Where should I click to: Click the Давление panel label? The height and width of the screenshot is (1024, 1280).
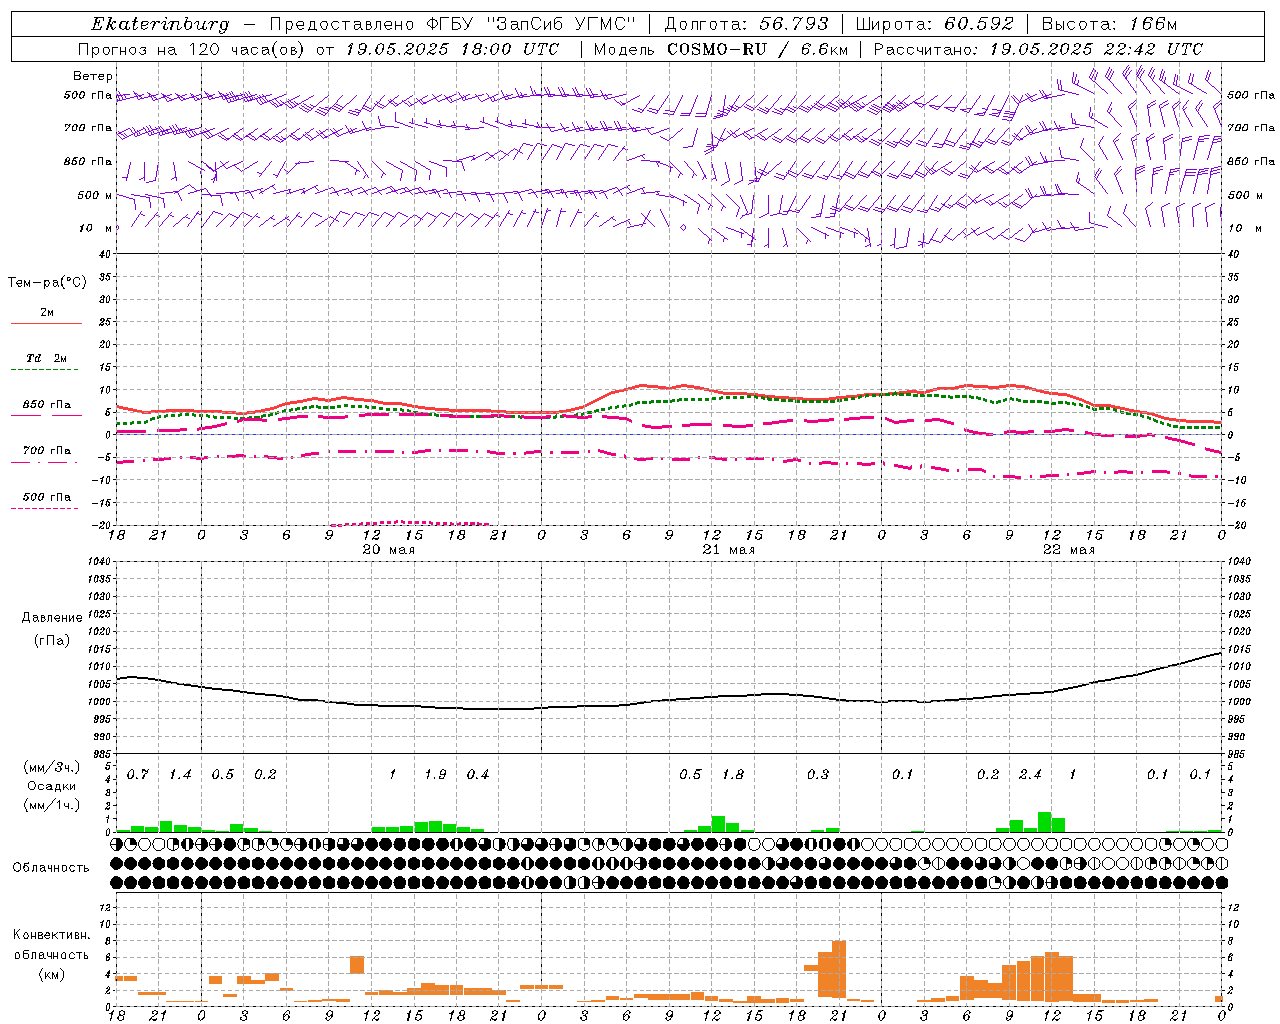pos(52,618)
